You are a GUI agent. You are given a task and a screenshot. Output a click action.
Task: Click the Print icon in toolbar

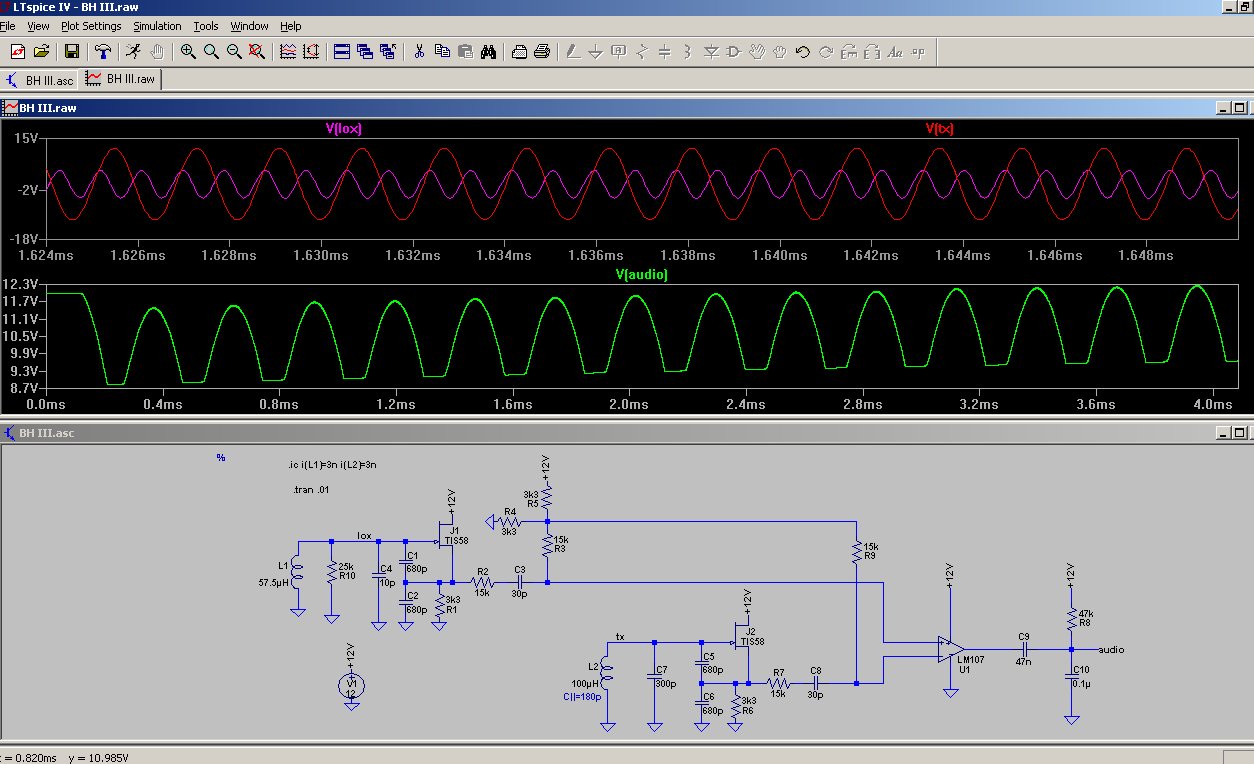coord(542,51)
